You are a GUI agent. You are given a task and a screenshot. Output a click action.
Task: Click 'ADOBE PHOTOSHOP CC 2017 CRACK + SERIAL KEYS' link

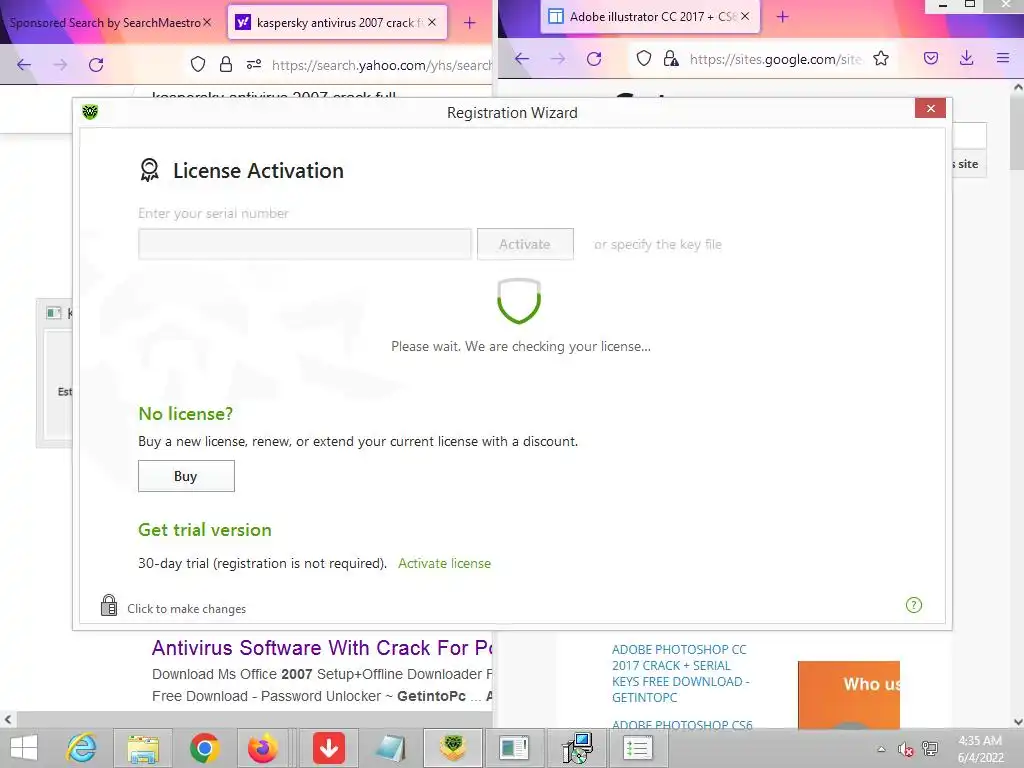(679, 673)
